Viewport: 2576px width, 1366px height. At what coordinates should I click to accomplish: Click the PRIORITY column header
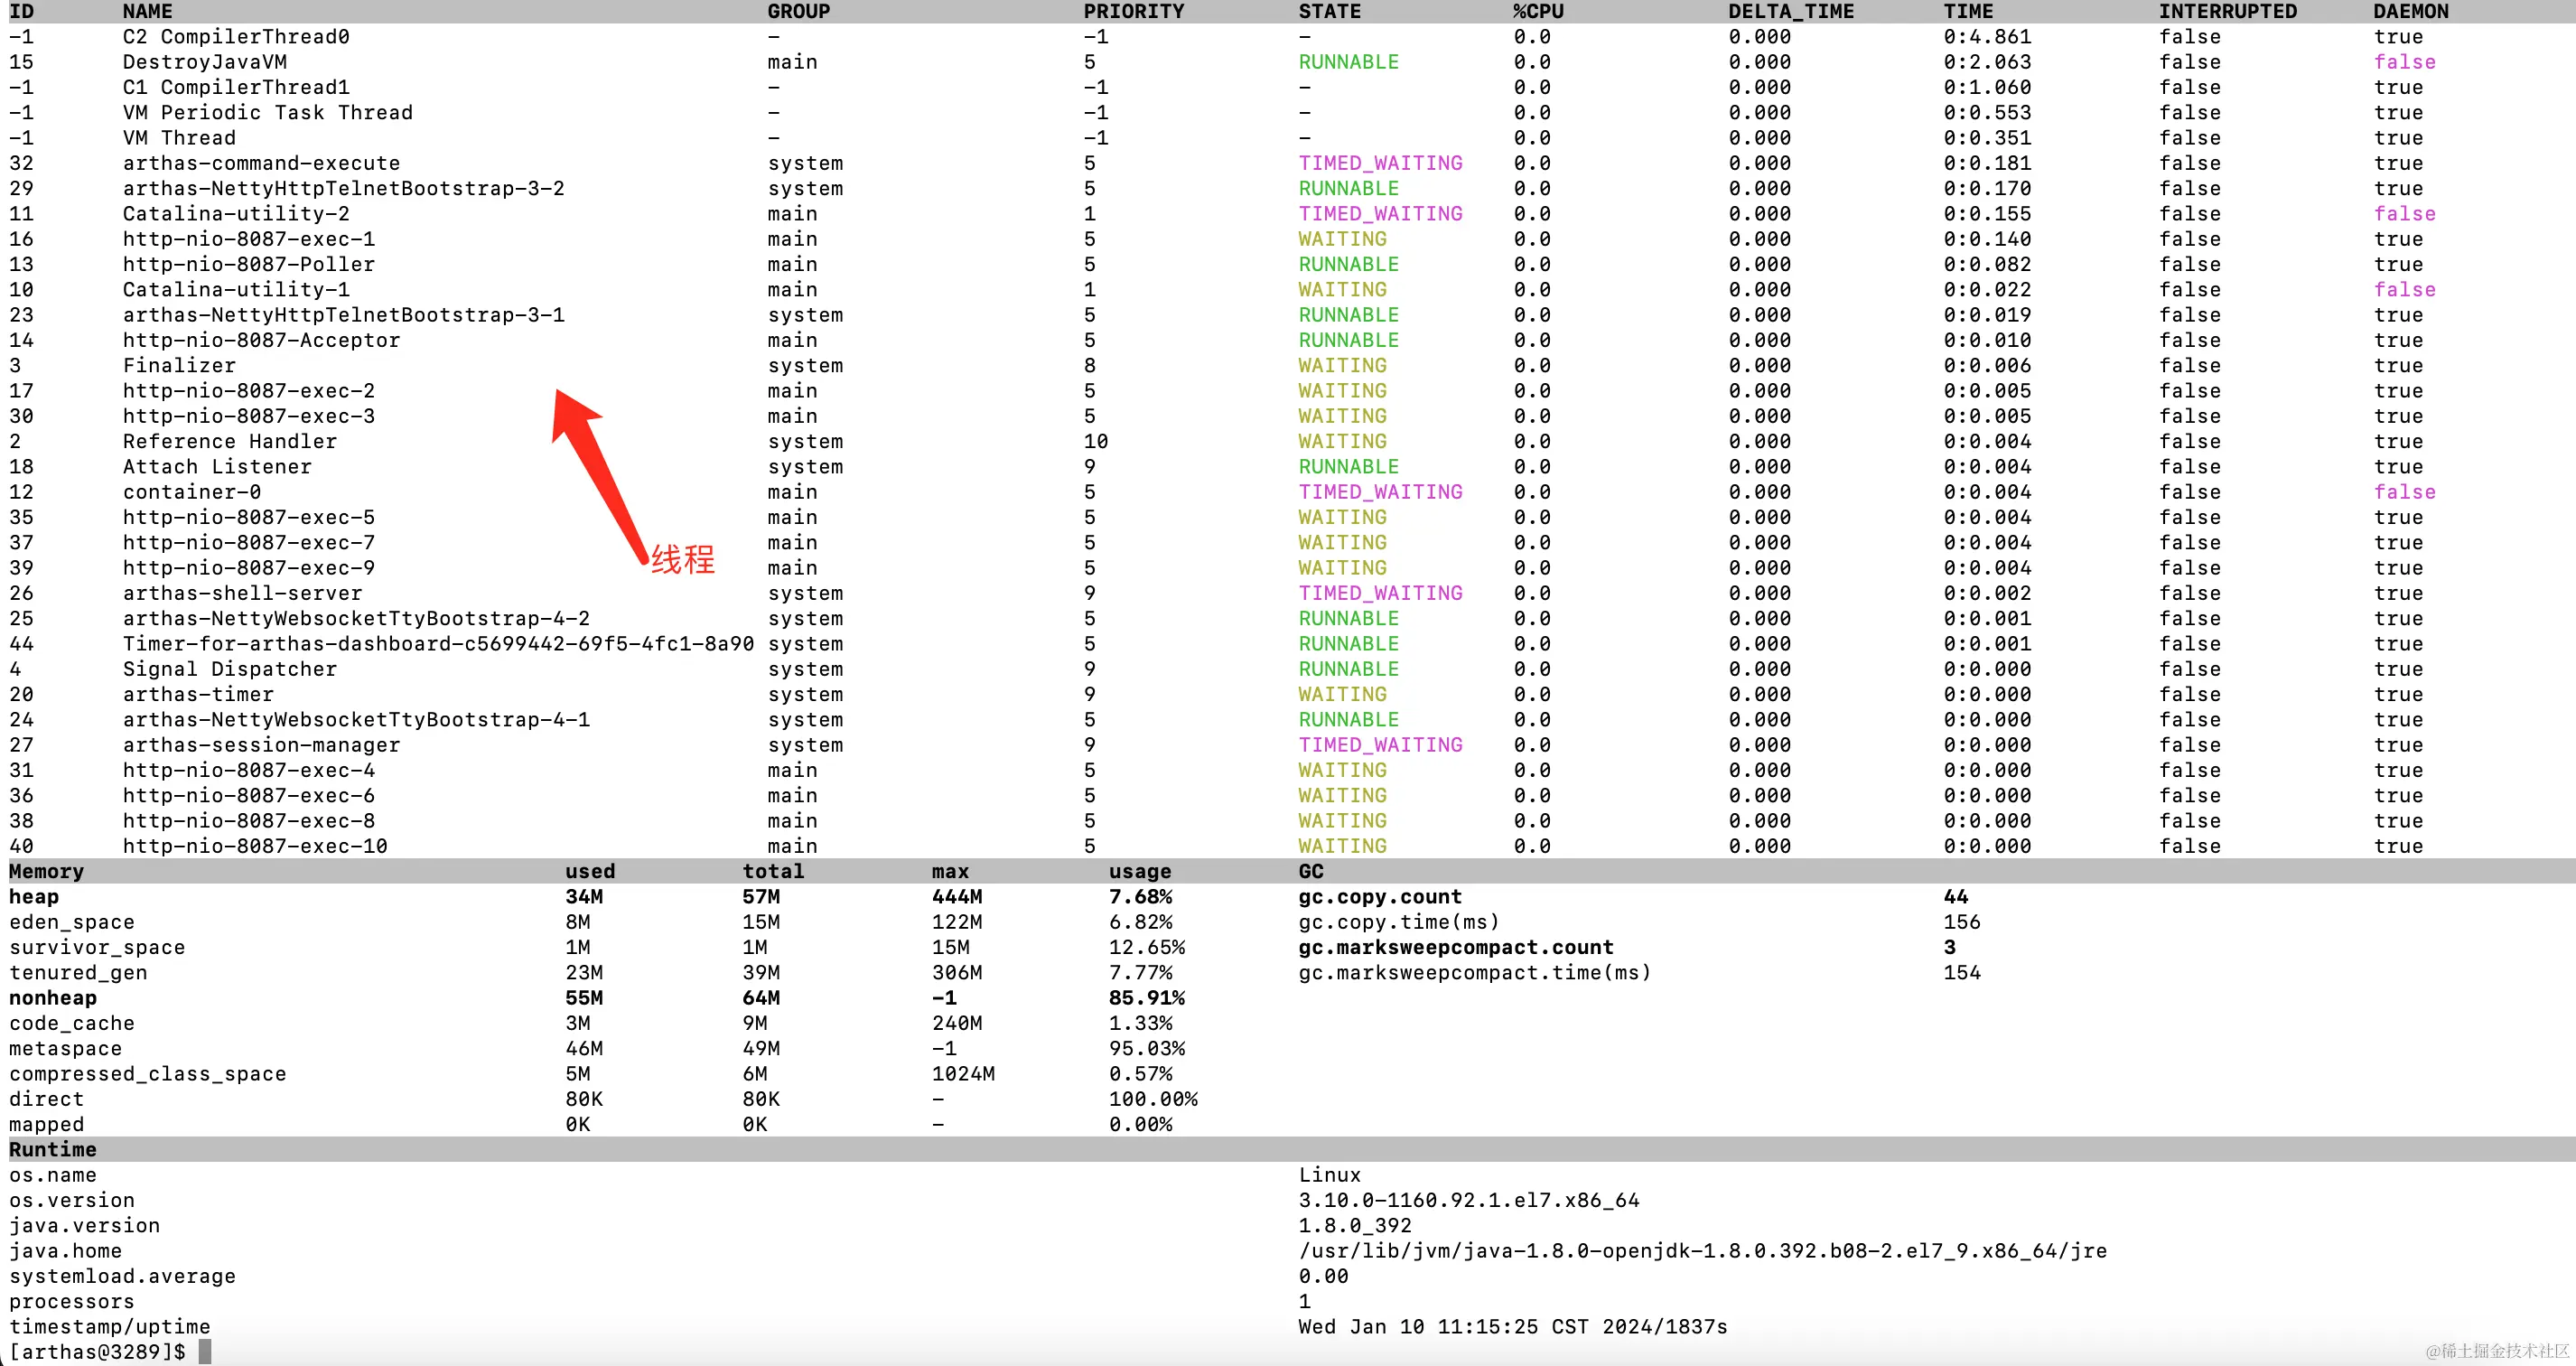coord(1133,11)
